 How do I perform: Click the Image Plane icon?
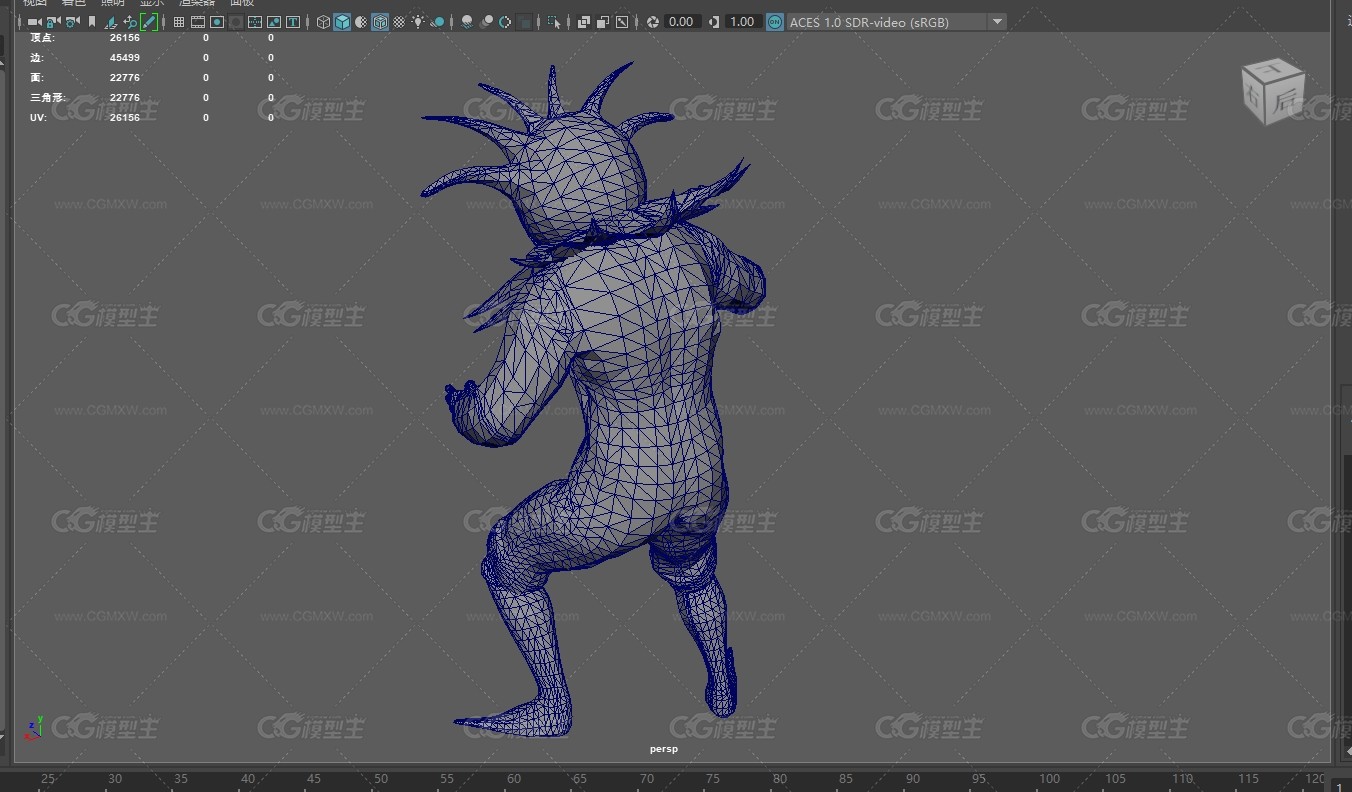(x=111, y=22)
